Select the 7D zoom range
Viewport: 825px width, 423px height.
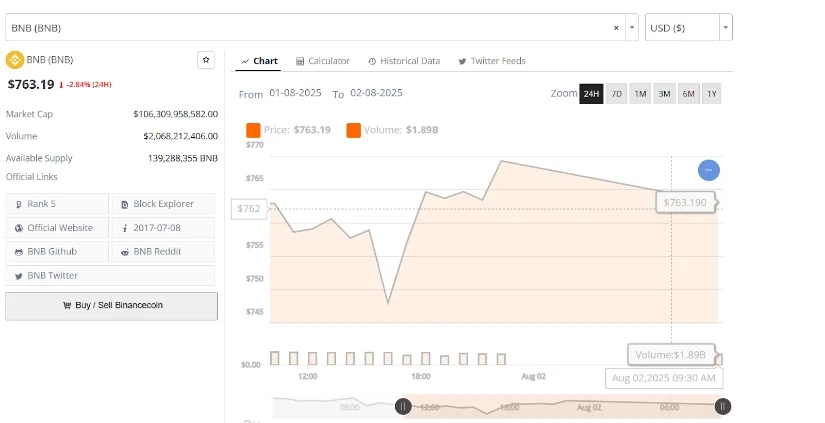click(x=617, y=94)
